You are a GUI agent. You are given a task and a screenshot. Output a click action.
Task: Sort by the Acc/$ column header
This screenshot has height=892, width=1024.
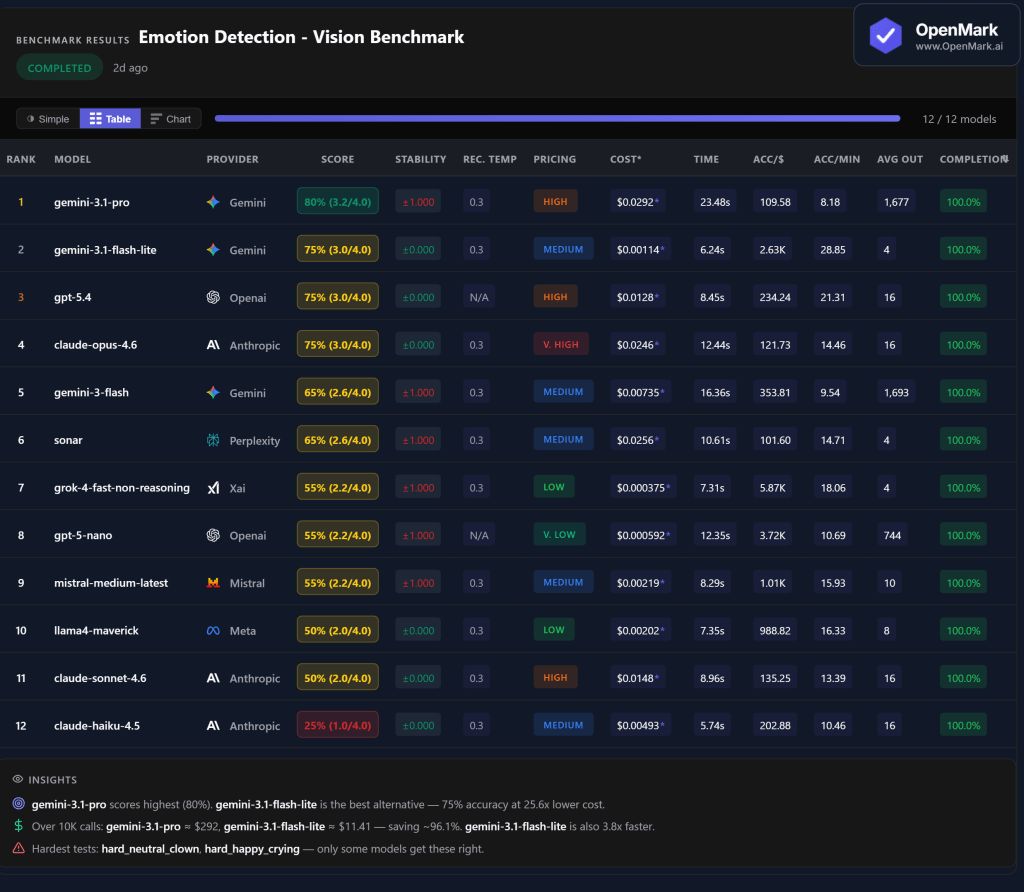(768, 159)
